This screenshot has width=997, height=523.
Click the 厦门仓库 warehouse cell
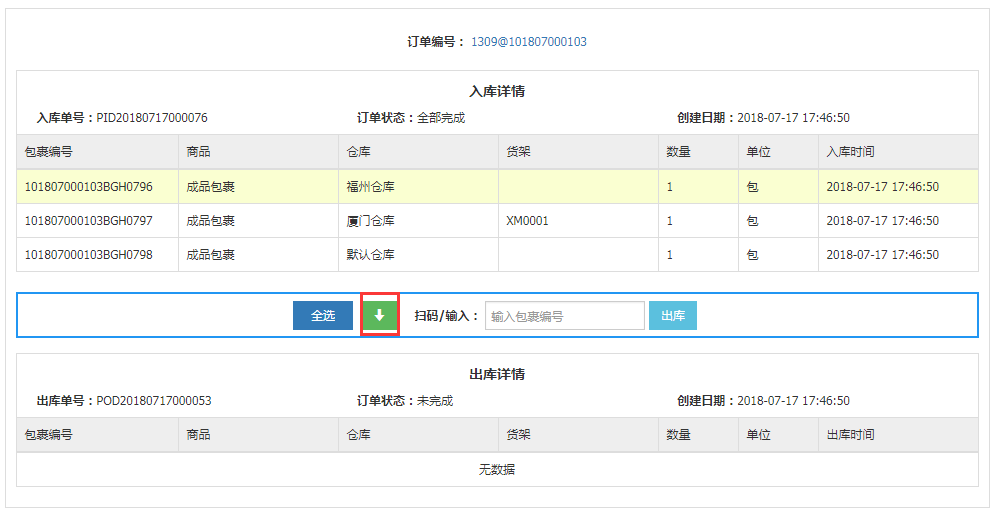[x=370, y=221]
